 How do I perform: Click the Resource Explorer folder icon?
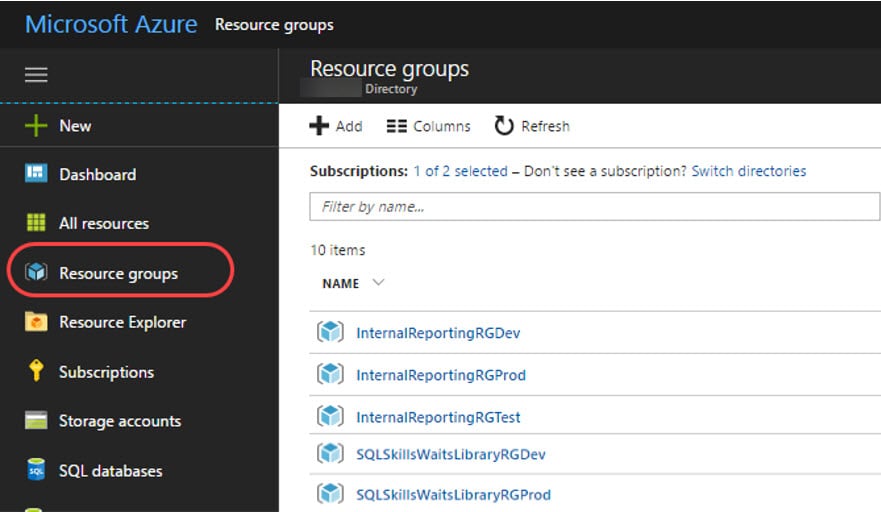pos(36,321)
